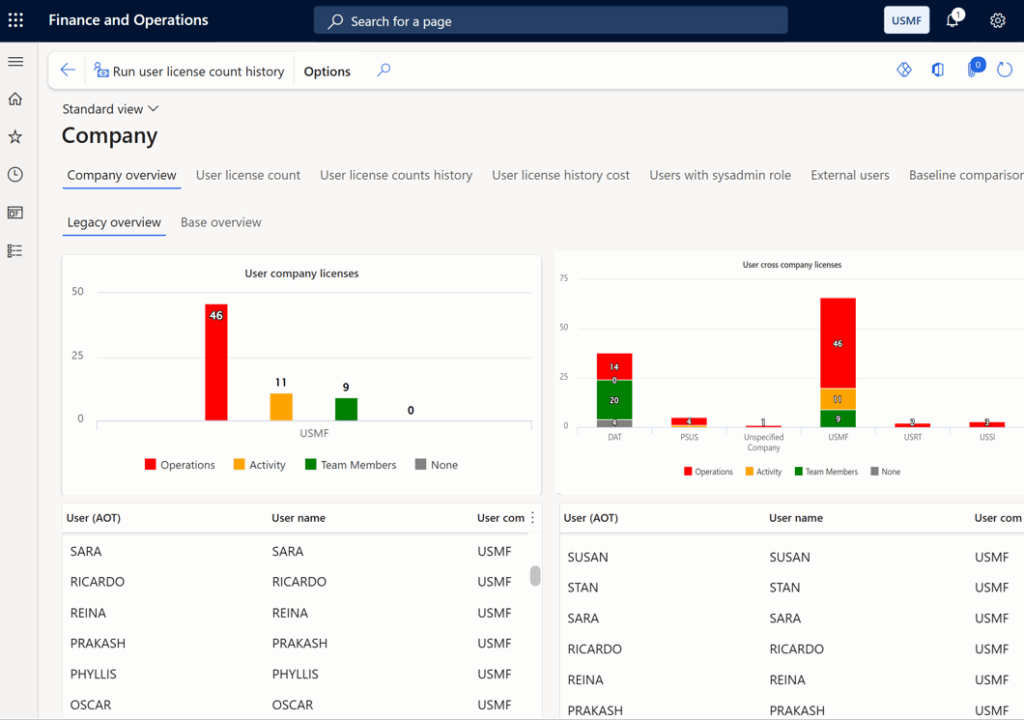Image resolution: width=1024 pixels, height=720 pixels.
Task: Toggle Operations legend in cross company chart
Action: pyautogui.click(x=708, y=472)
